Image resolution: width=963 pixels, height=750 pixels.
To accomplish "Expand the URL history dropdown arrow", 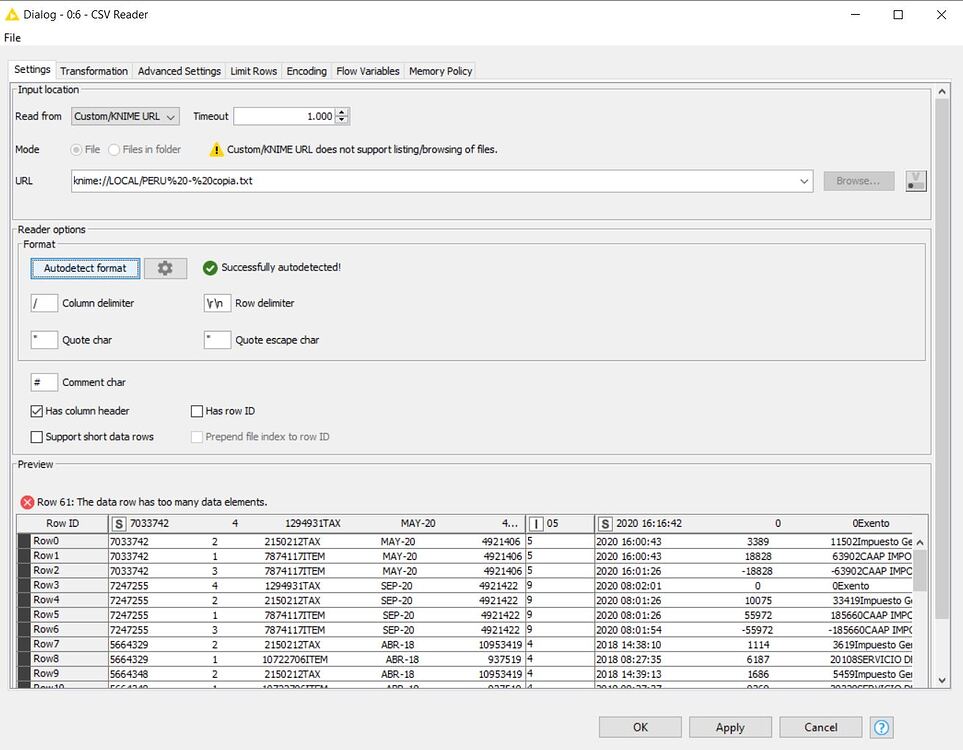I will (804, 181).
